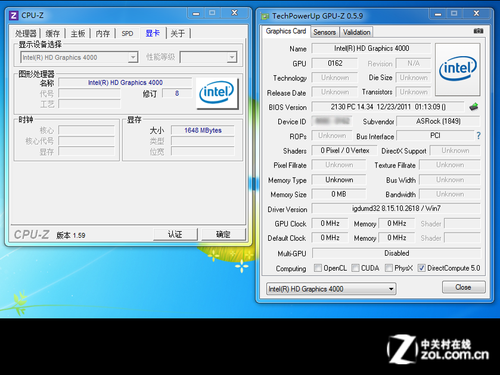Click the CPU-Z title bar app icon
This screenshot has width=500, height=375.
point(14,15)
